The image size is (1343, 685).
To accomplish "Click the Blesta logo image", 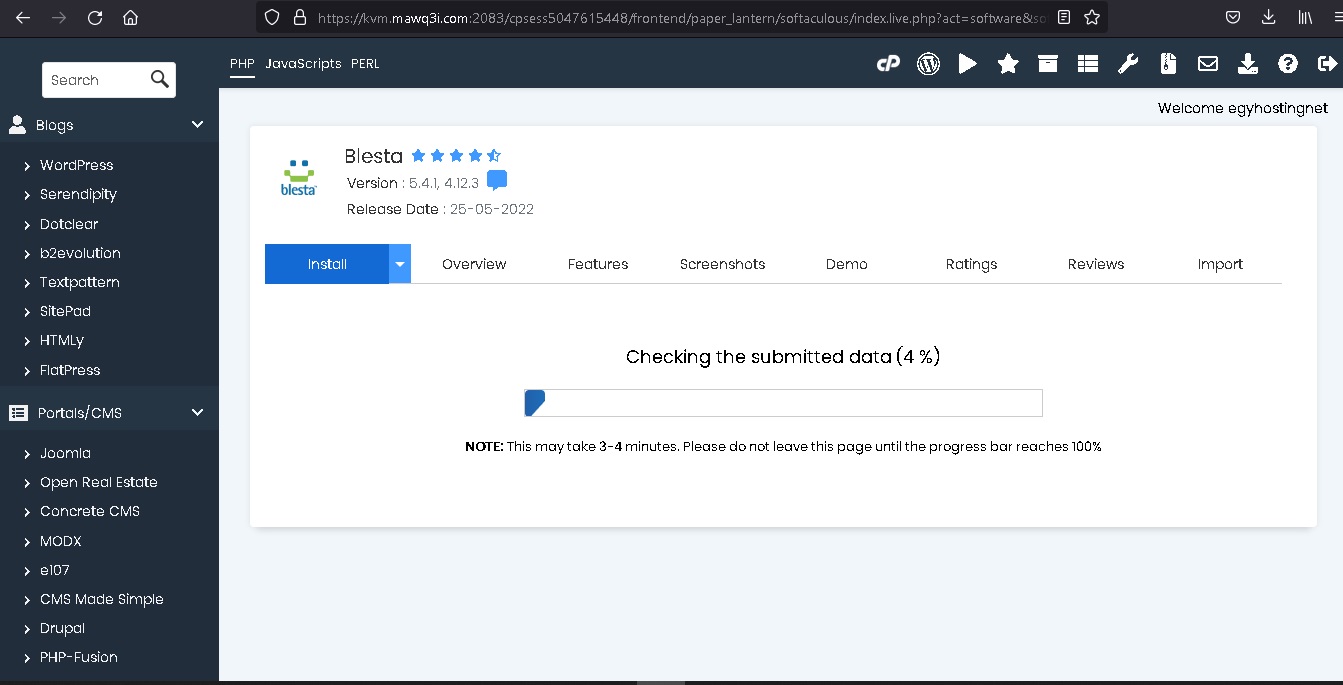I will pyautogui.click(x=299, y=177).
